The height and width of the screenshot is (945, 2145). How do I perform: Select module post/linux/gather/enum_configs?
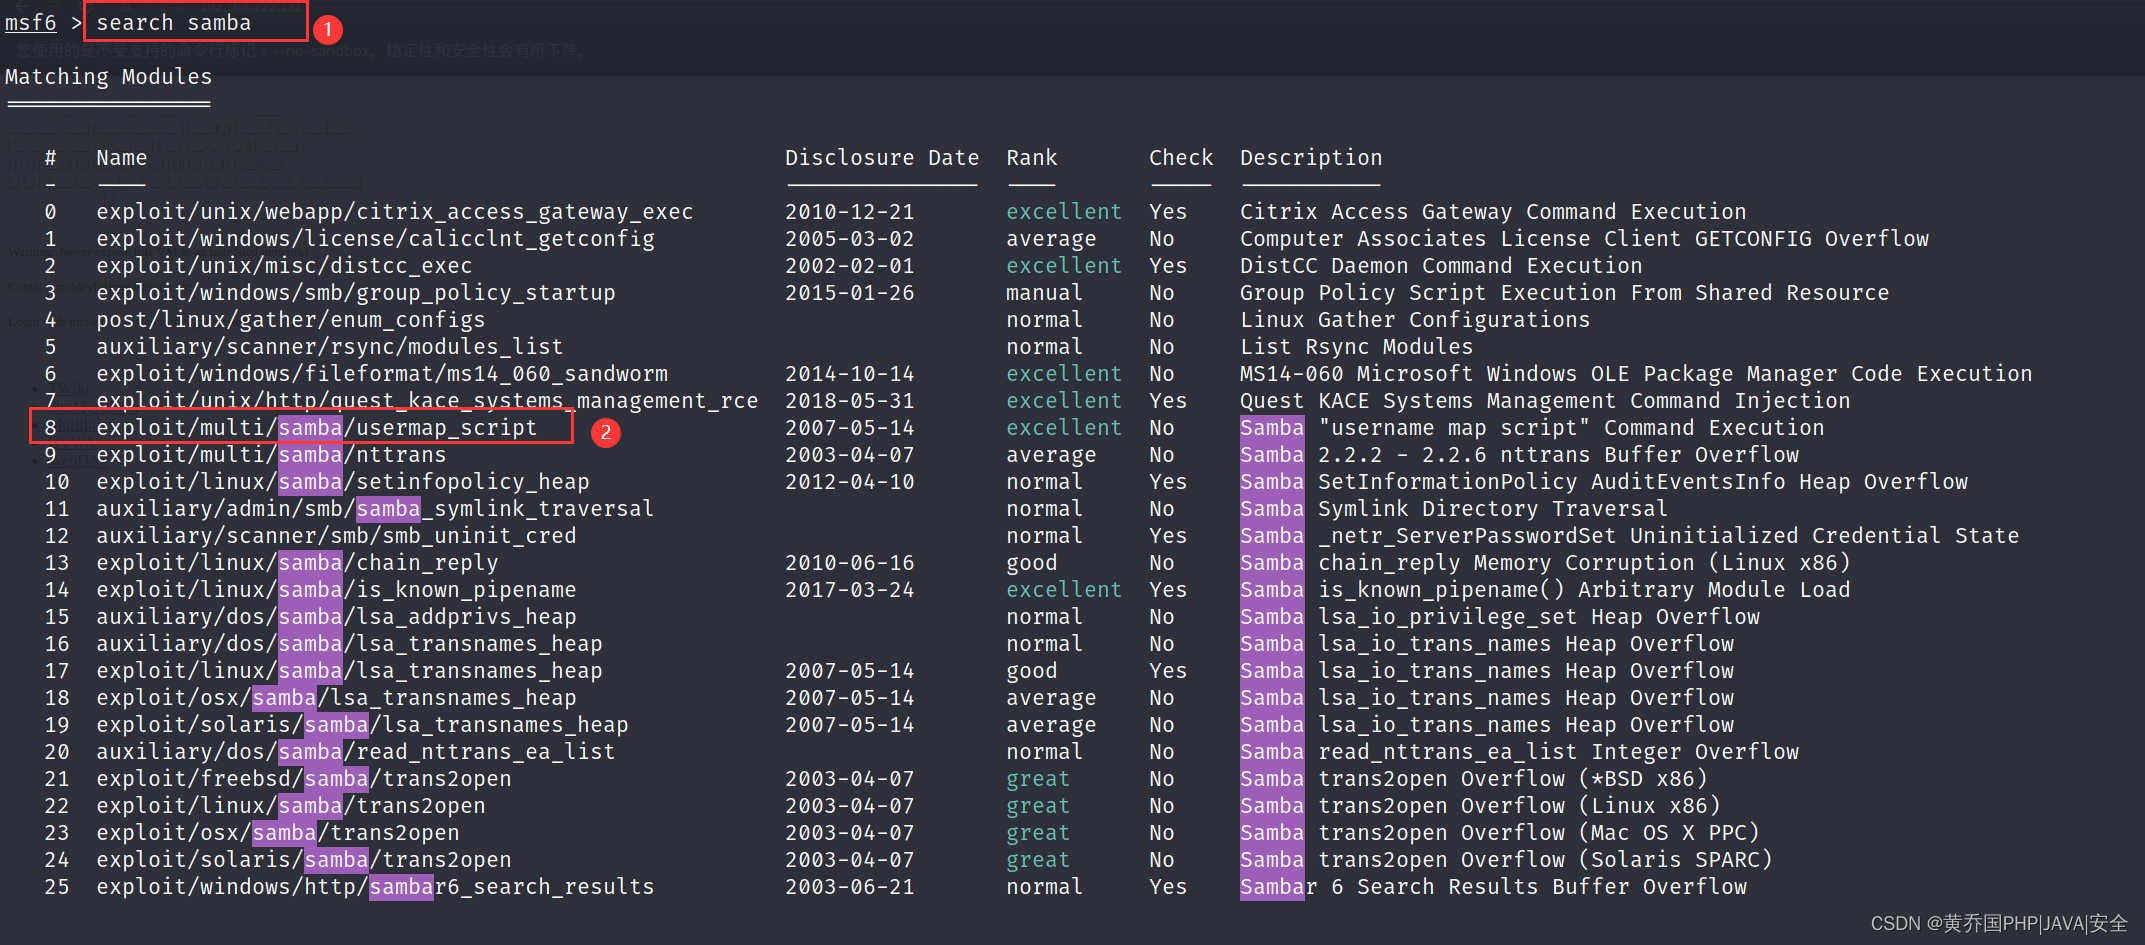click(x=291, y=320)
